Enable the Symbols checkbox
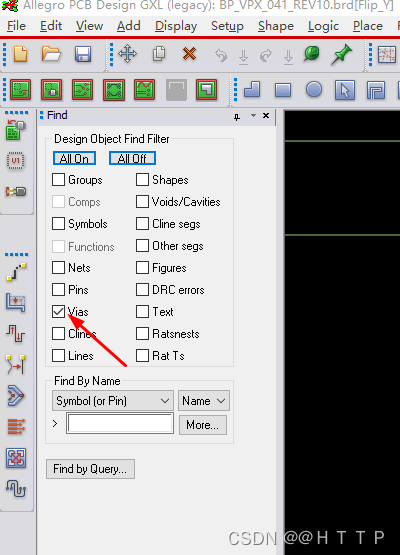This screenshot has height=555, width=400. 58,224
